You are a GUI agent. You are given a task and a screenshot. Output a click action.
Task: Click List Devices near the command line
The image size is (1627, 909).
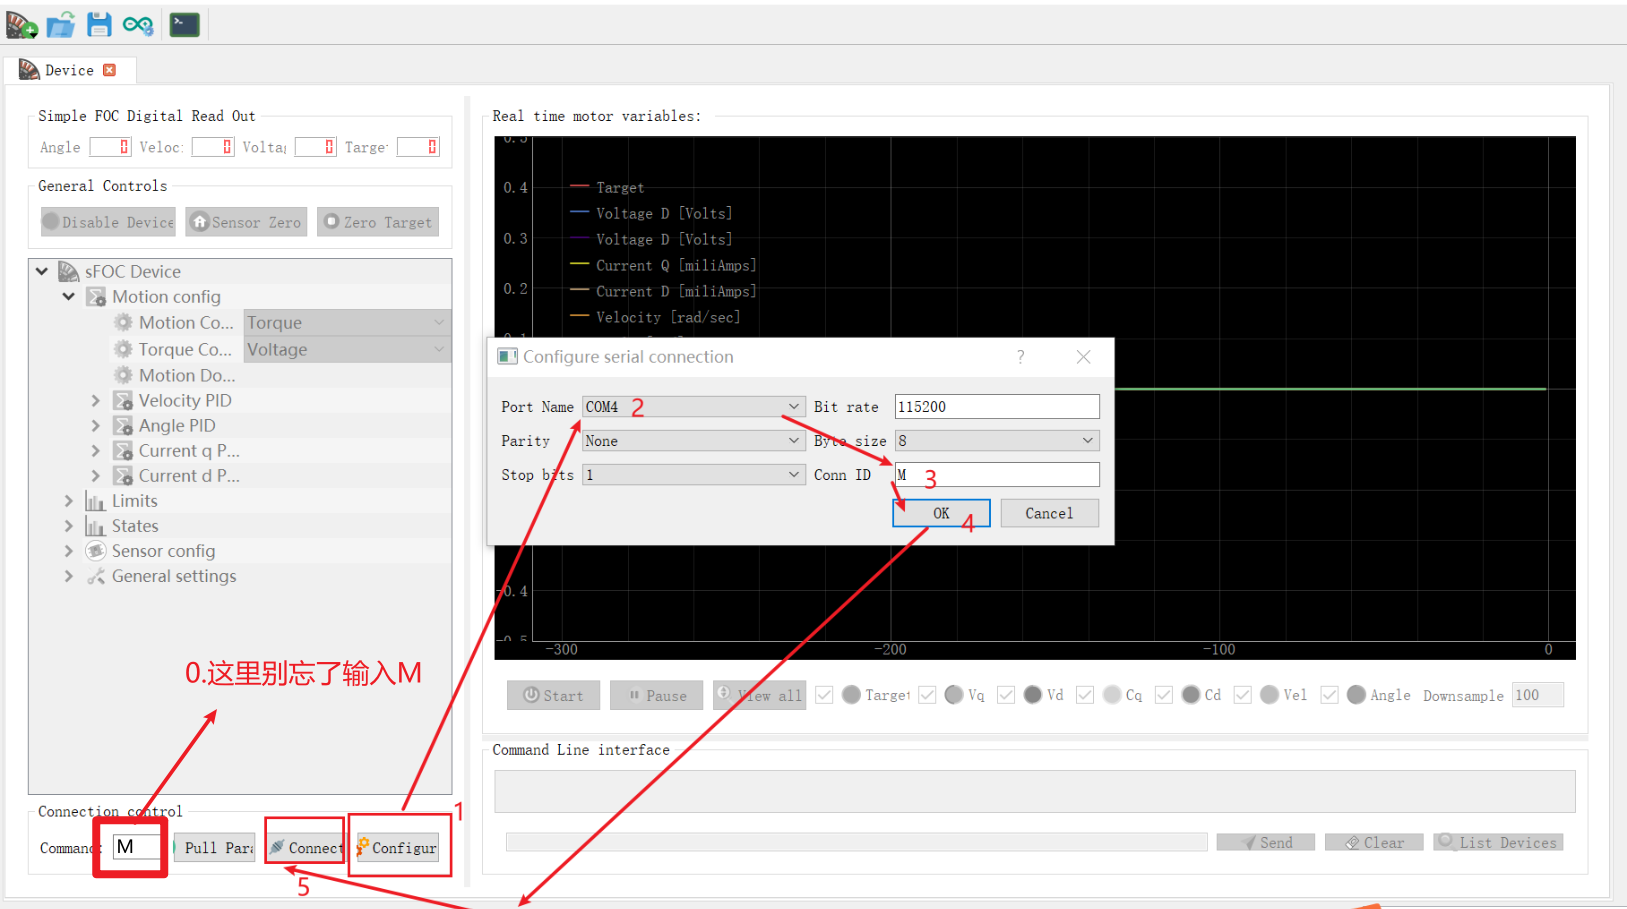[1497, 841]
